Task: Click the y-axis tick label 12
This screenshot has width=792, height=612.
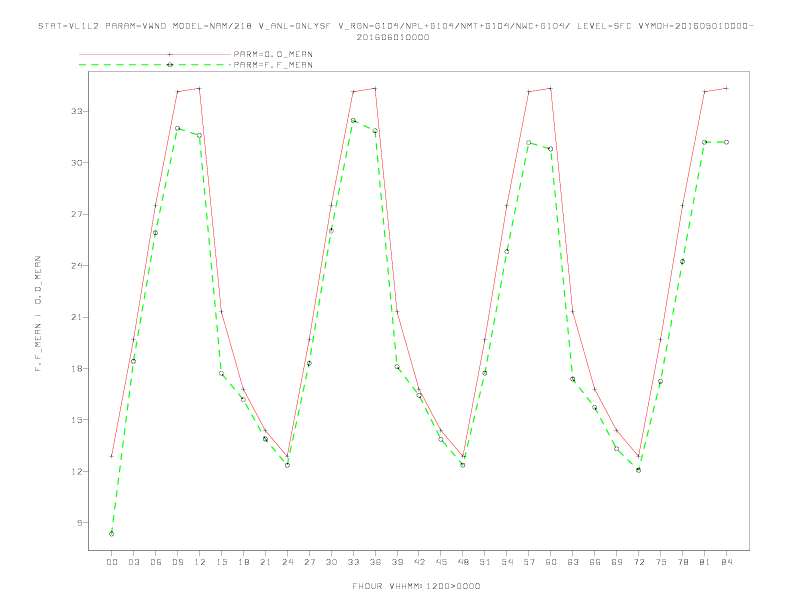Action: coord(77,471)
